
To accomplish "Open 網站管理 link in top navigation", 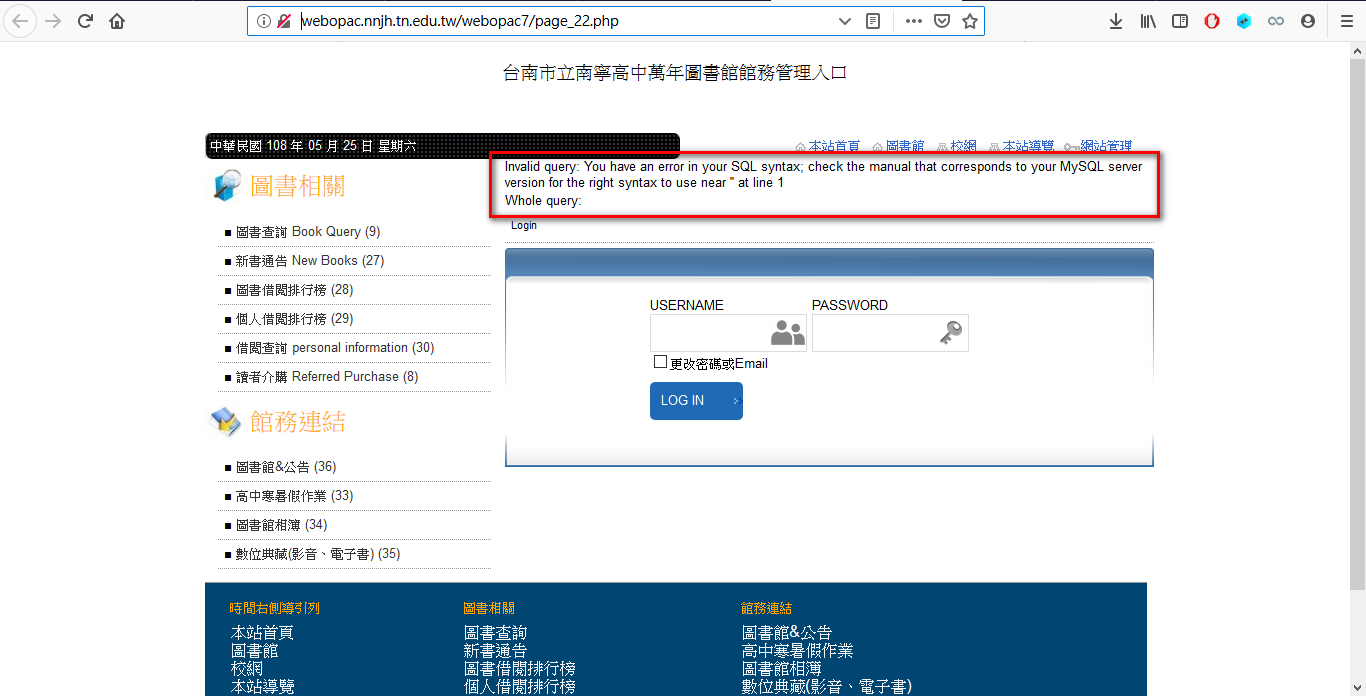I will click(1106, 146).
